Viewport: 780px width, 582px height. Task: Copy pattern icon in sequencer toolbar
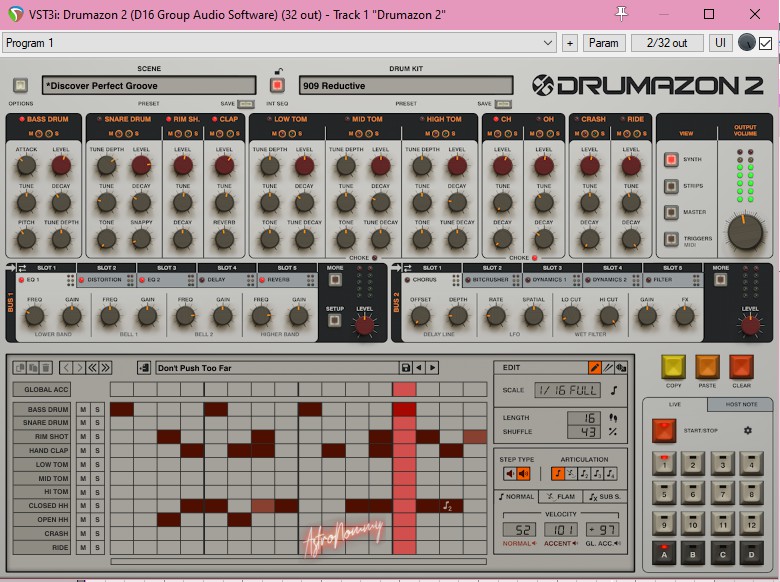pyautogui.click(x=20, y=368)
